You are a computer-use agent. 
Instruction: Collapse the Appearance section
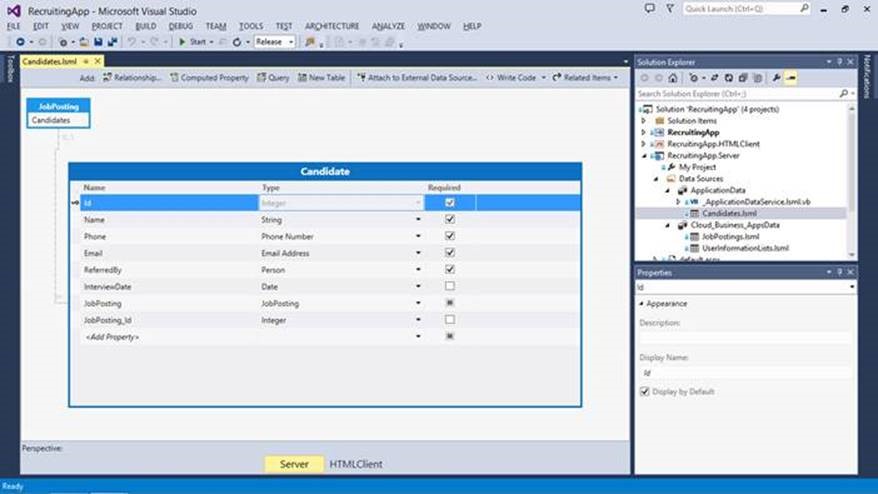[642, 304]
